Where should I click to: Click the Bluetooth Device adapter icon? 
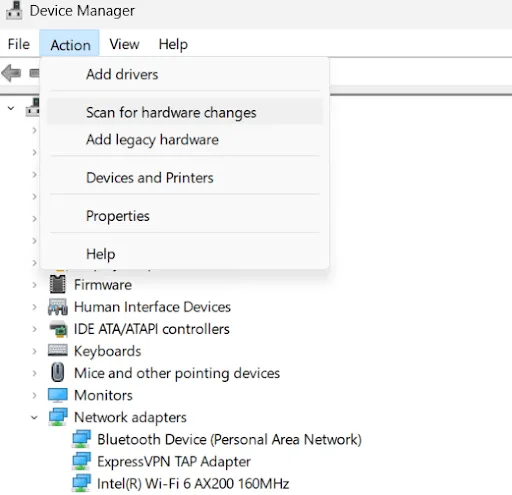pyautogui.click(x=81, y=439)
